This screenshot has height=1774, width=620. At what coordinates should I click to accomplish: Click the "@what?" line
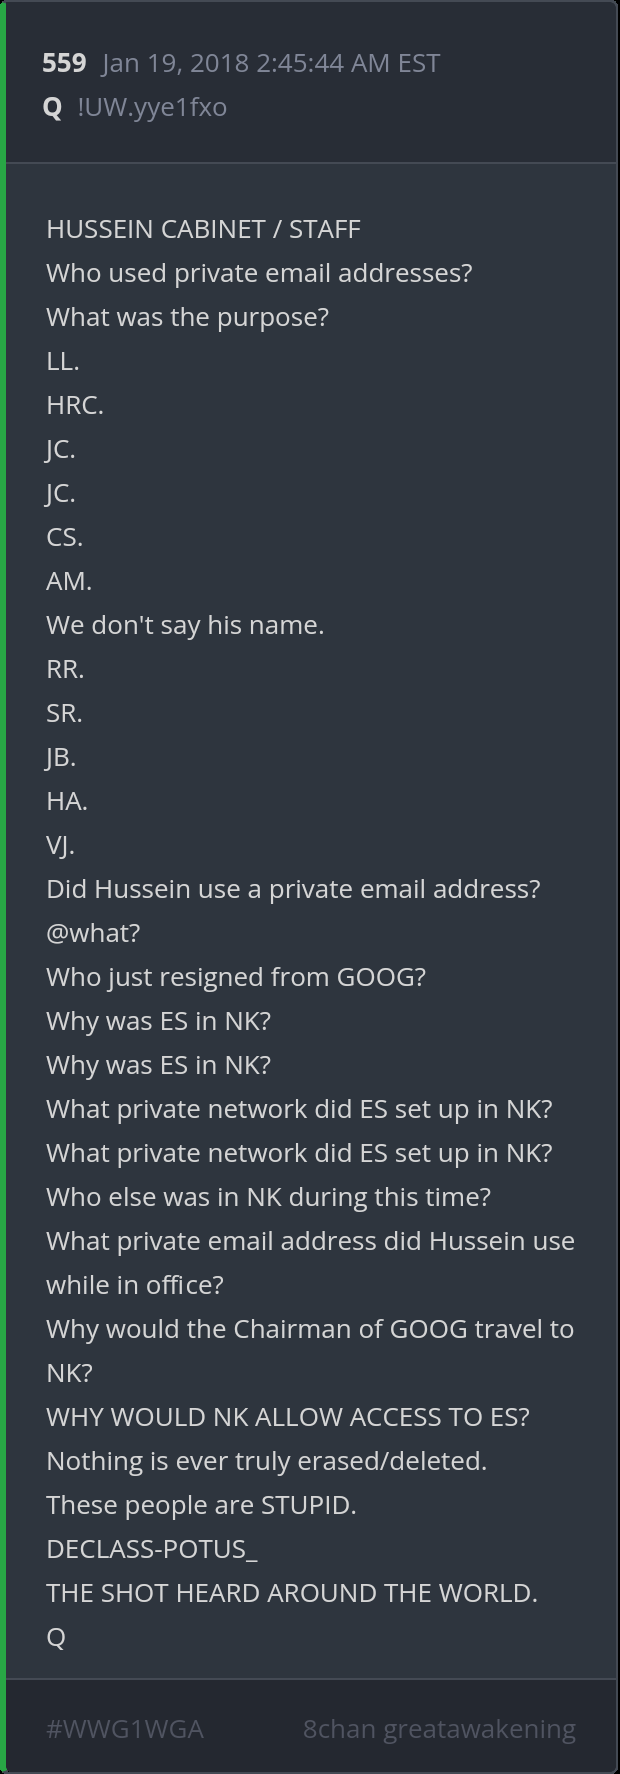coord(93,933)
